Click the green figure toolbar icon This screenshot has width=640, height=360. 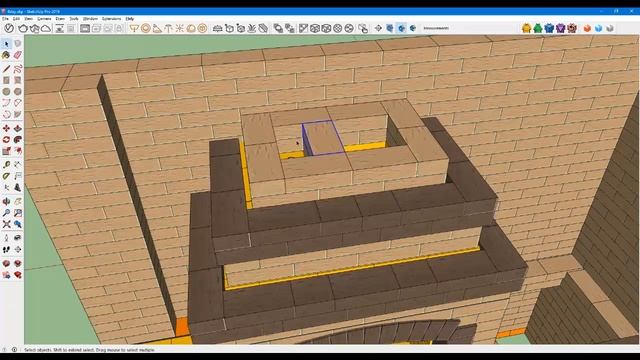click(538, 28)
